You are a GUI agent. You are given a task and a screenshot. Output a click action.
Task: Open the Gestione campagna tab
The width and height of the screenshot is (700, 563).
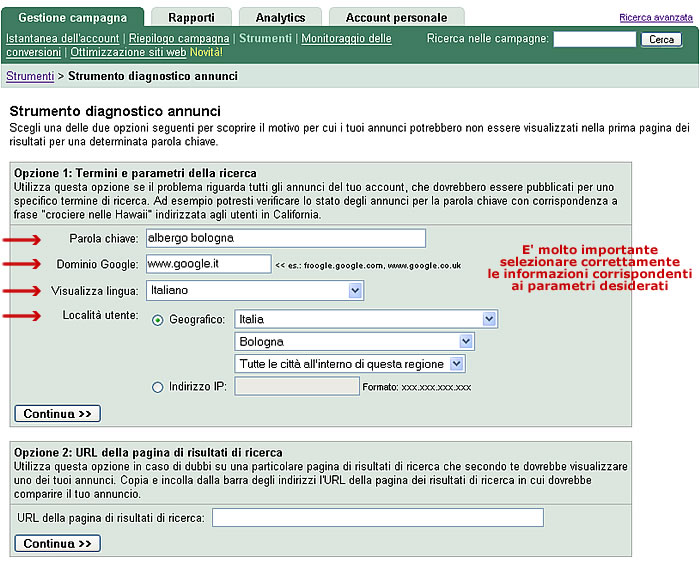(73, 17)
